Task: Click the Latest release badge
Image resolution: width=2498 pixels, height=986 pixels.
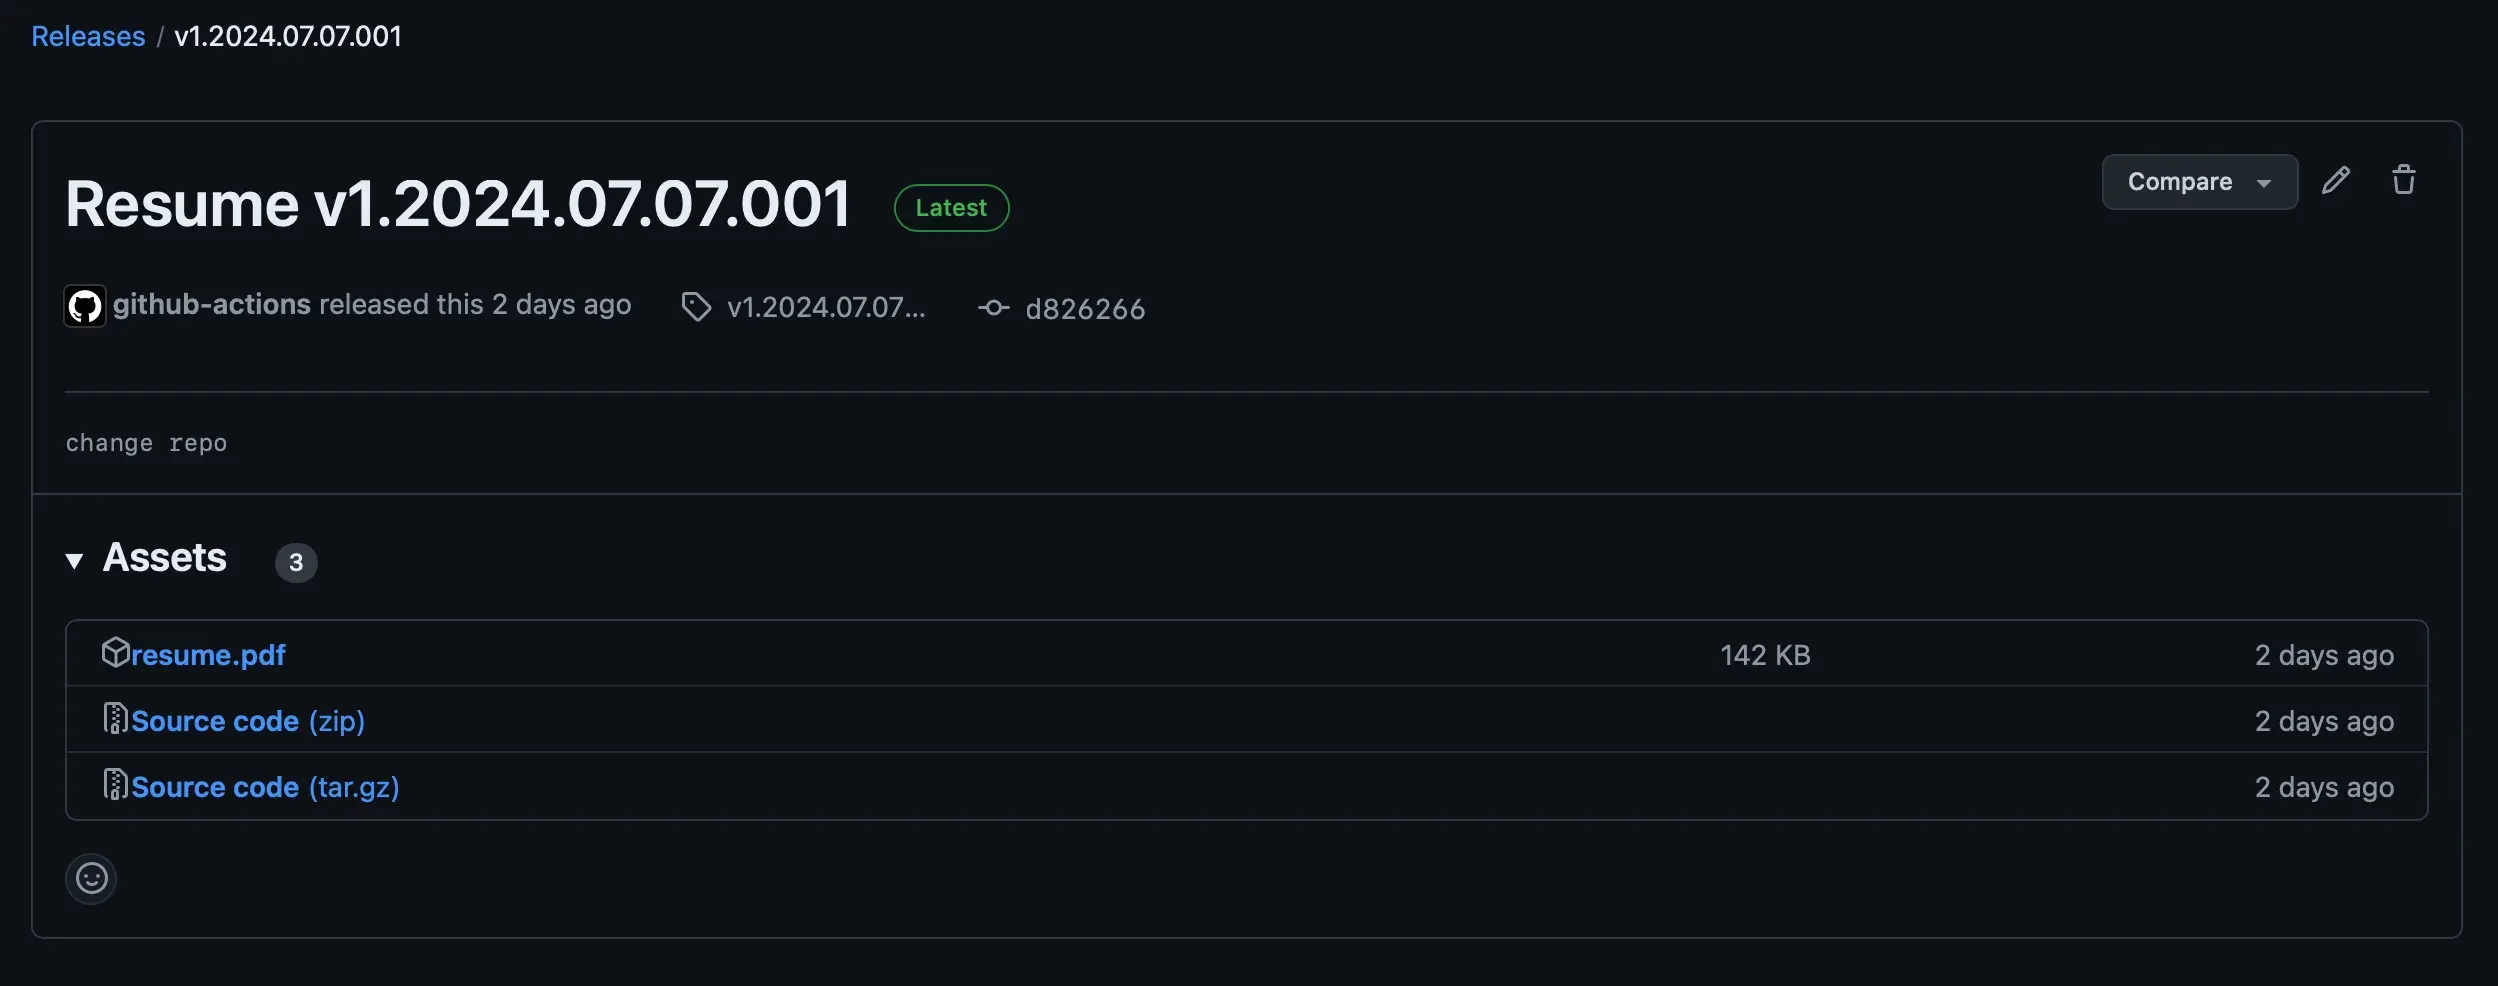Action: point(950,208)
